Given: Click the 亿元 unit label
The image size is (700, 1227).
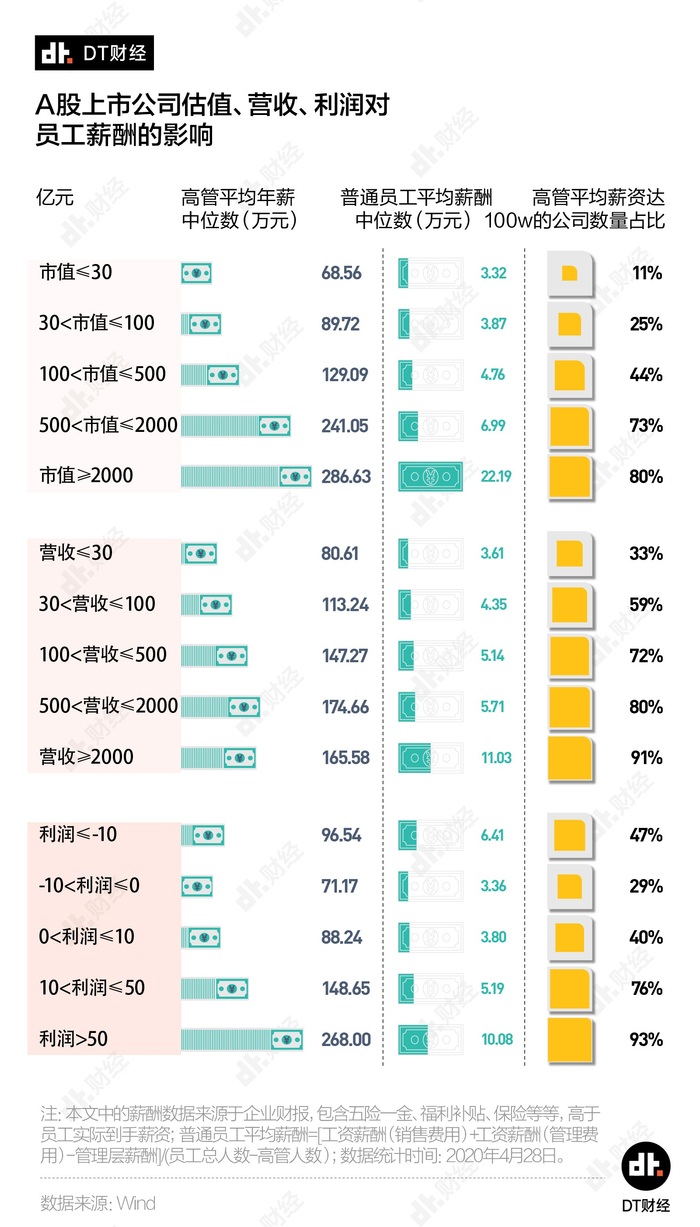Looking at the screenshot, I should 55,197.
